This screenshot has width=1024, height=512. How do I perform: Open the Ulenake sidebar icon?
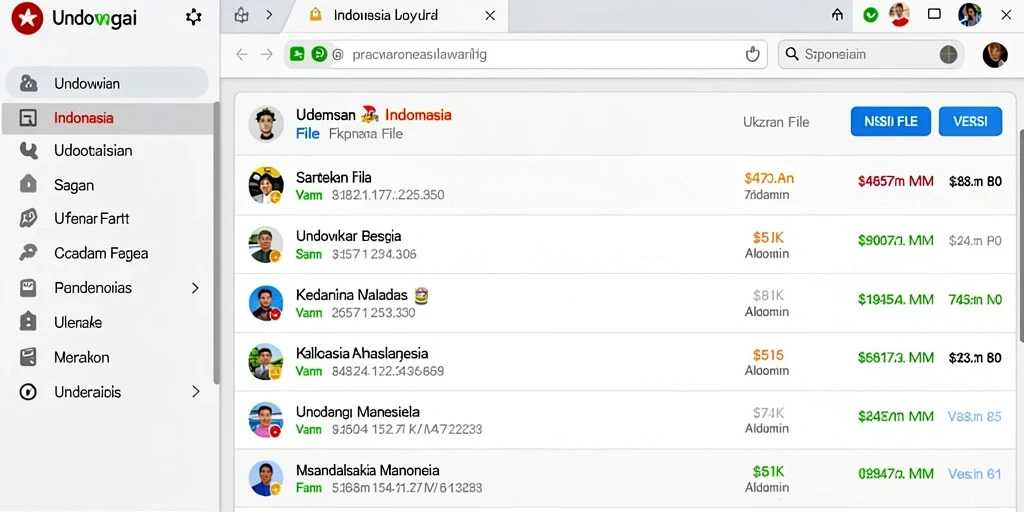pyautogui.click(x=28, y=322)
